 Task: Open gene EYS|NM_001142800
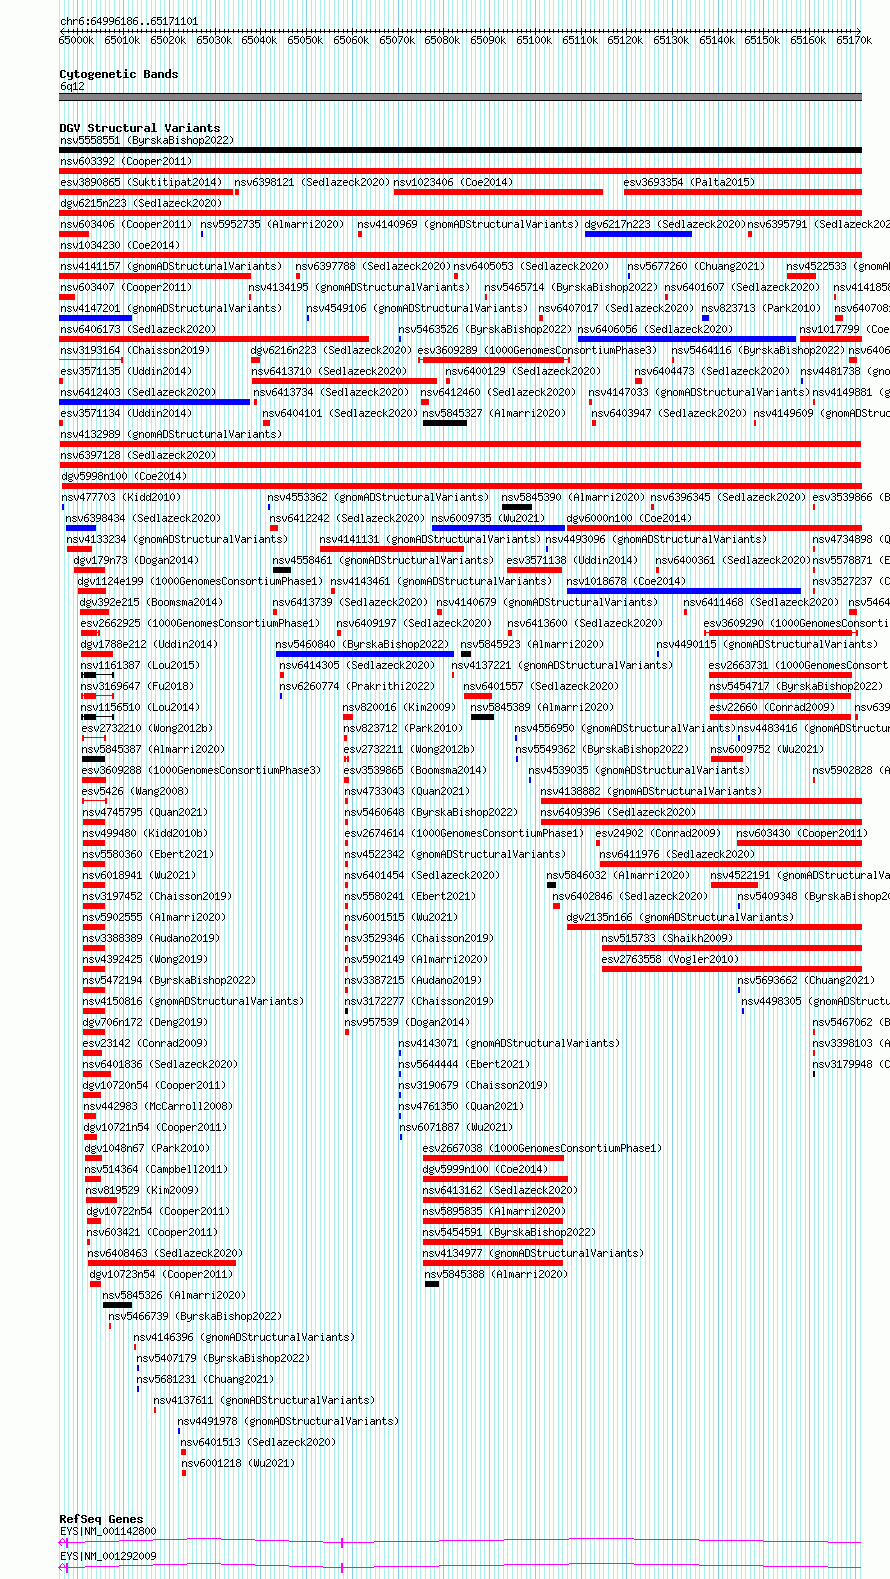coord(108,1531)
